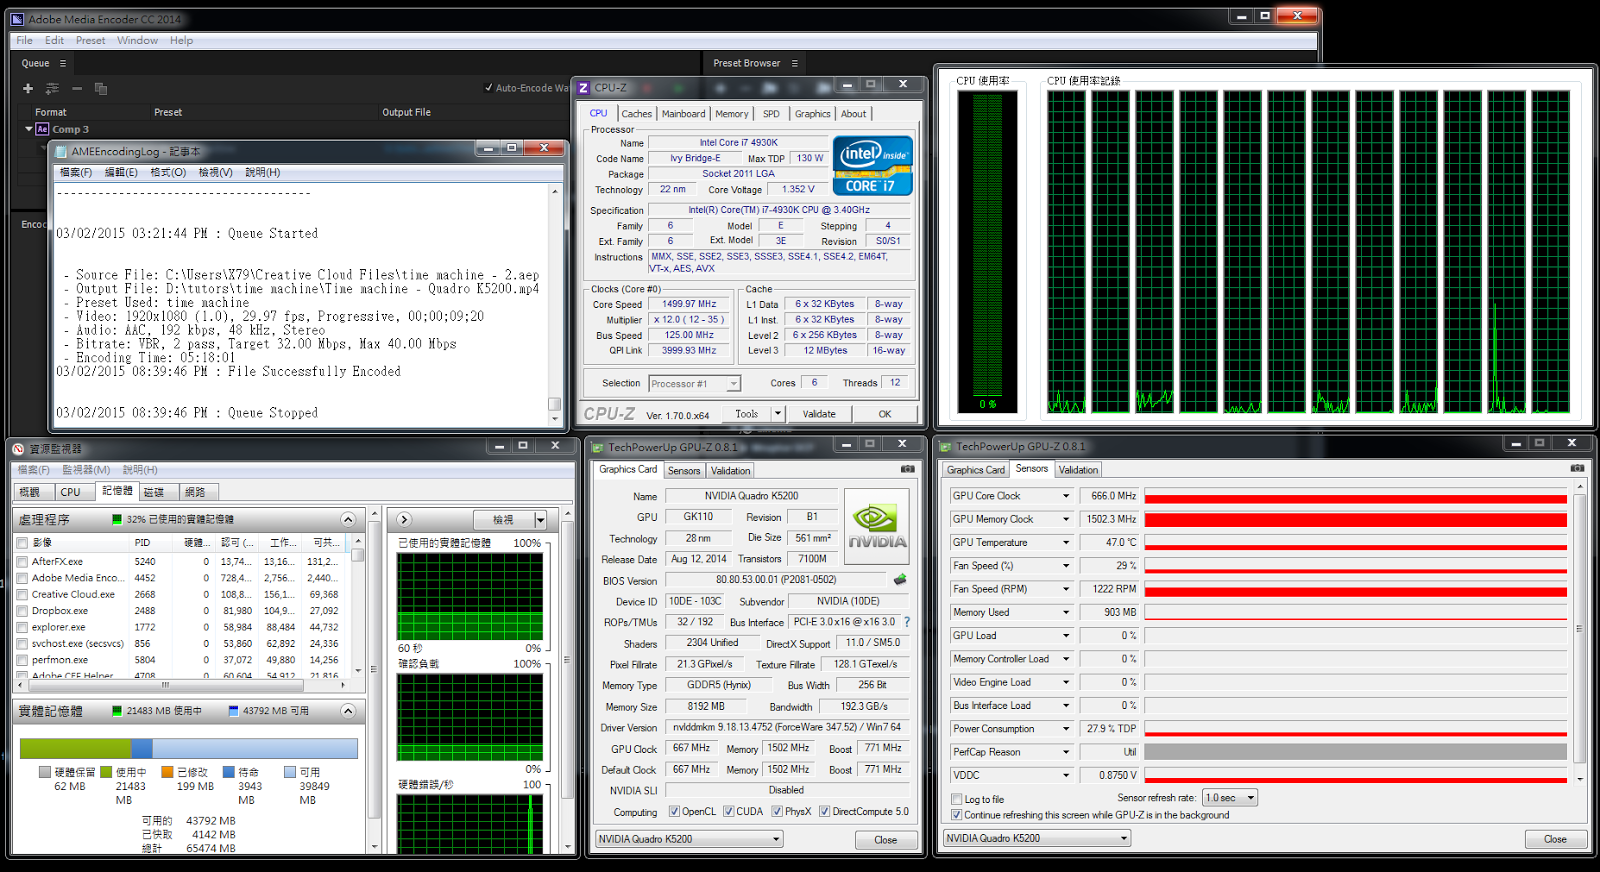Collapse the 處理程序 section chevron

(348, 519)
